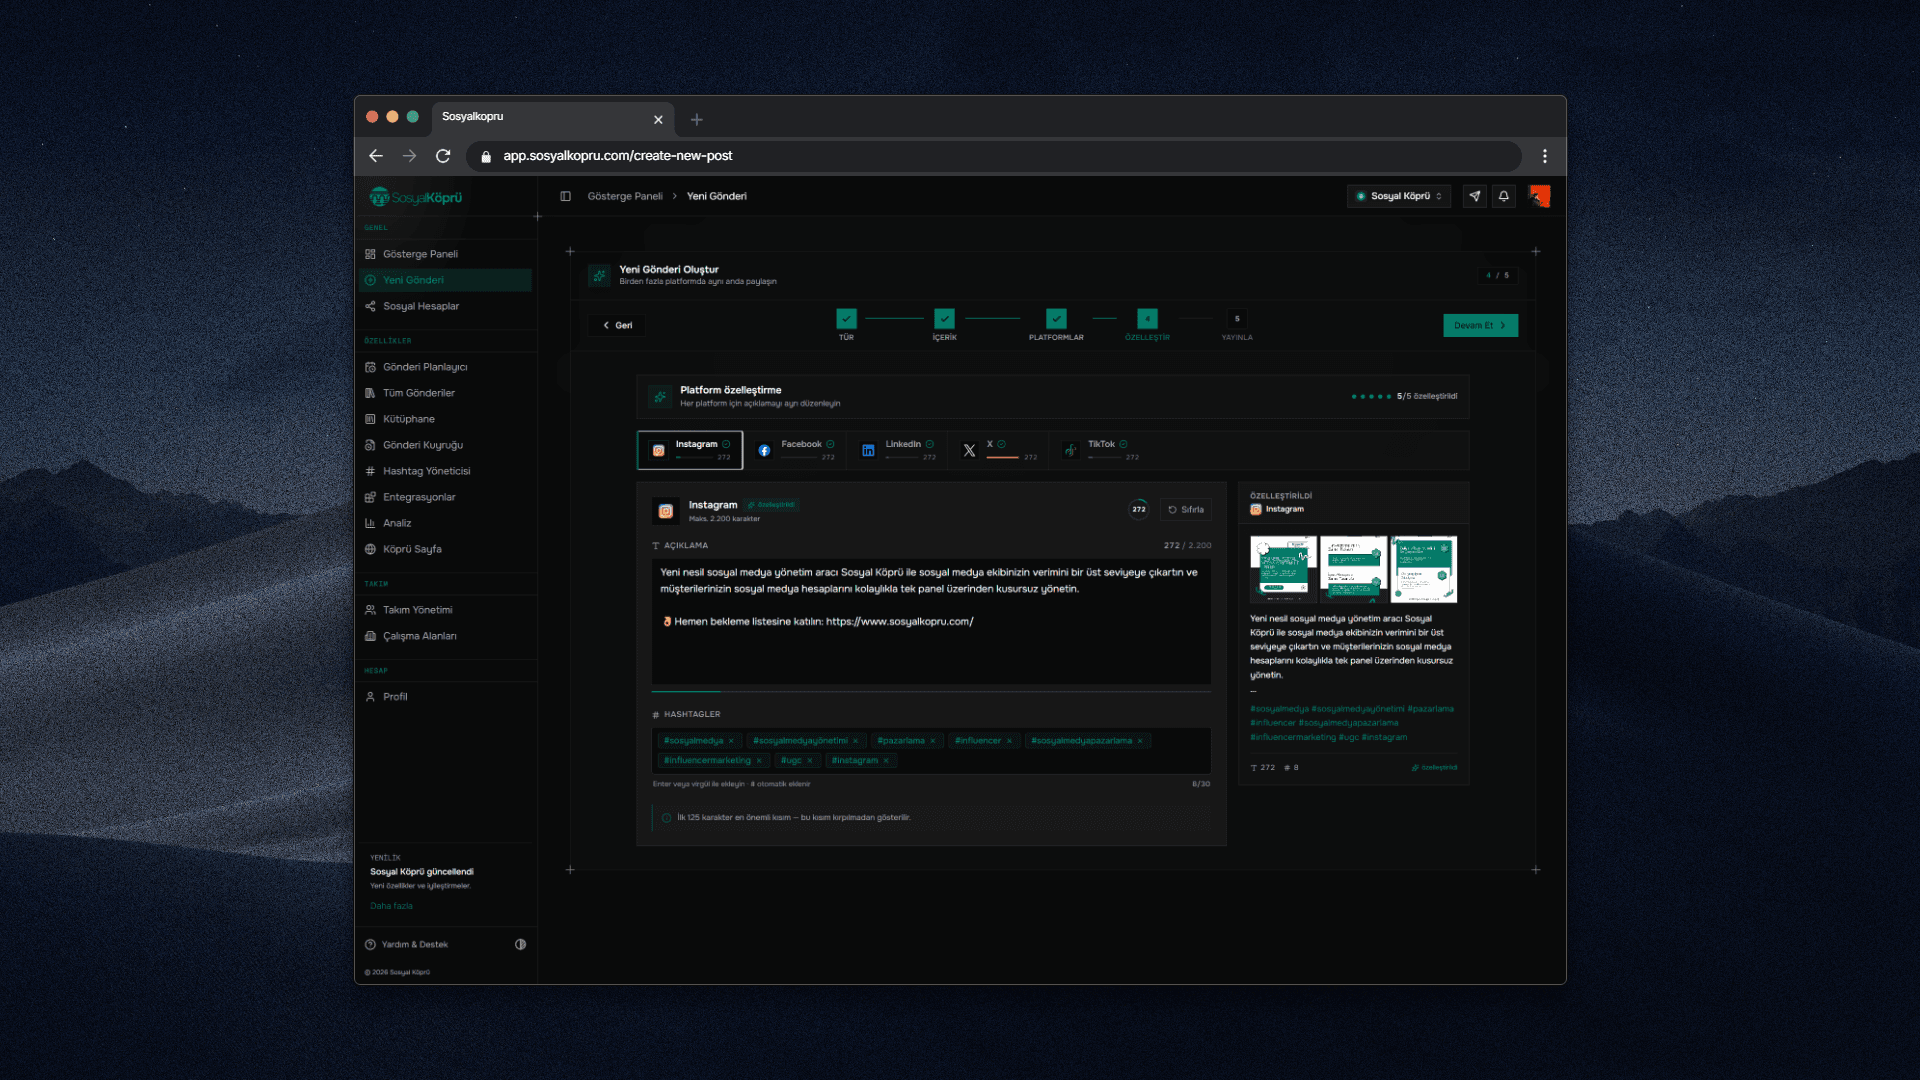Open Köprü Sayfa
This screenshot has height=1080, width=1920.
click(446, 549)
